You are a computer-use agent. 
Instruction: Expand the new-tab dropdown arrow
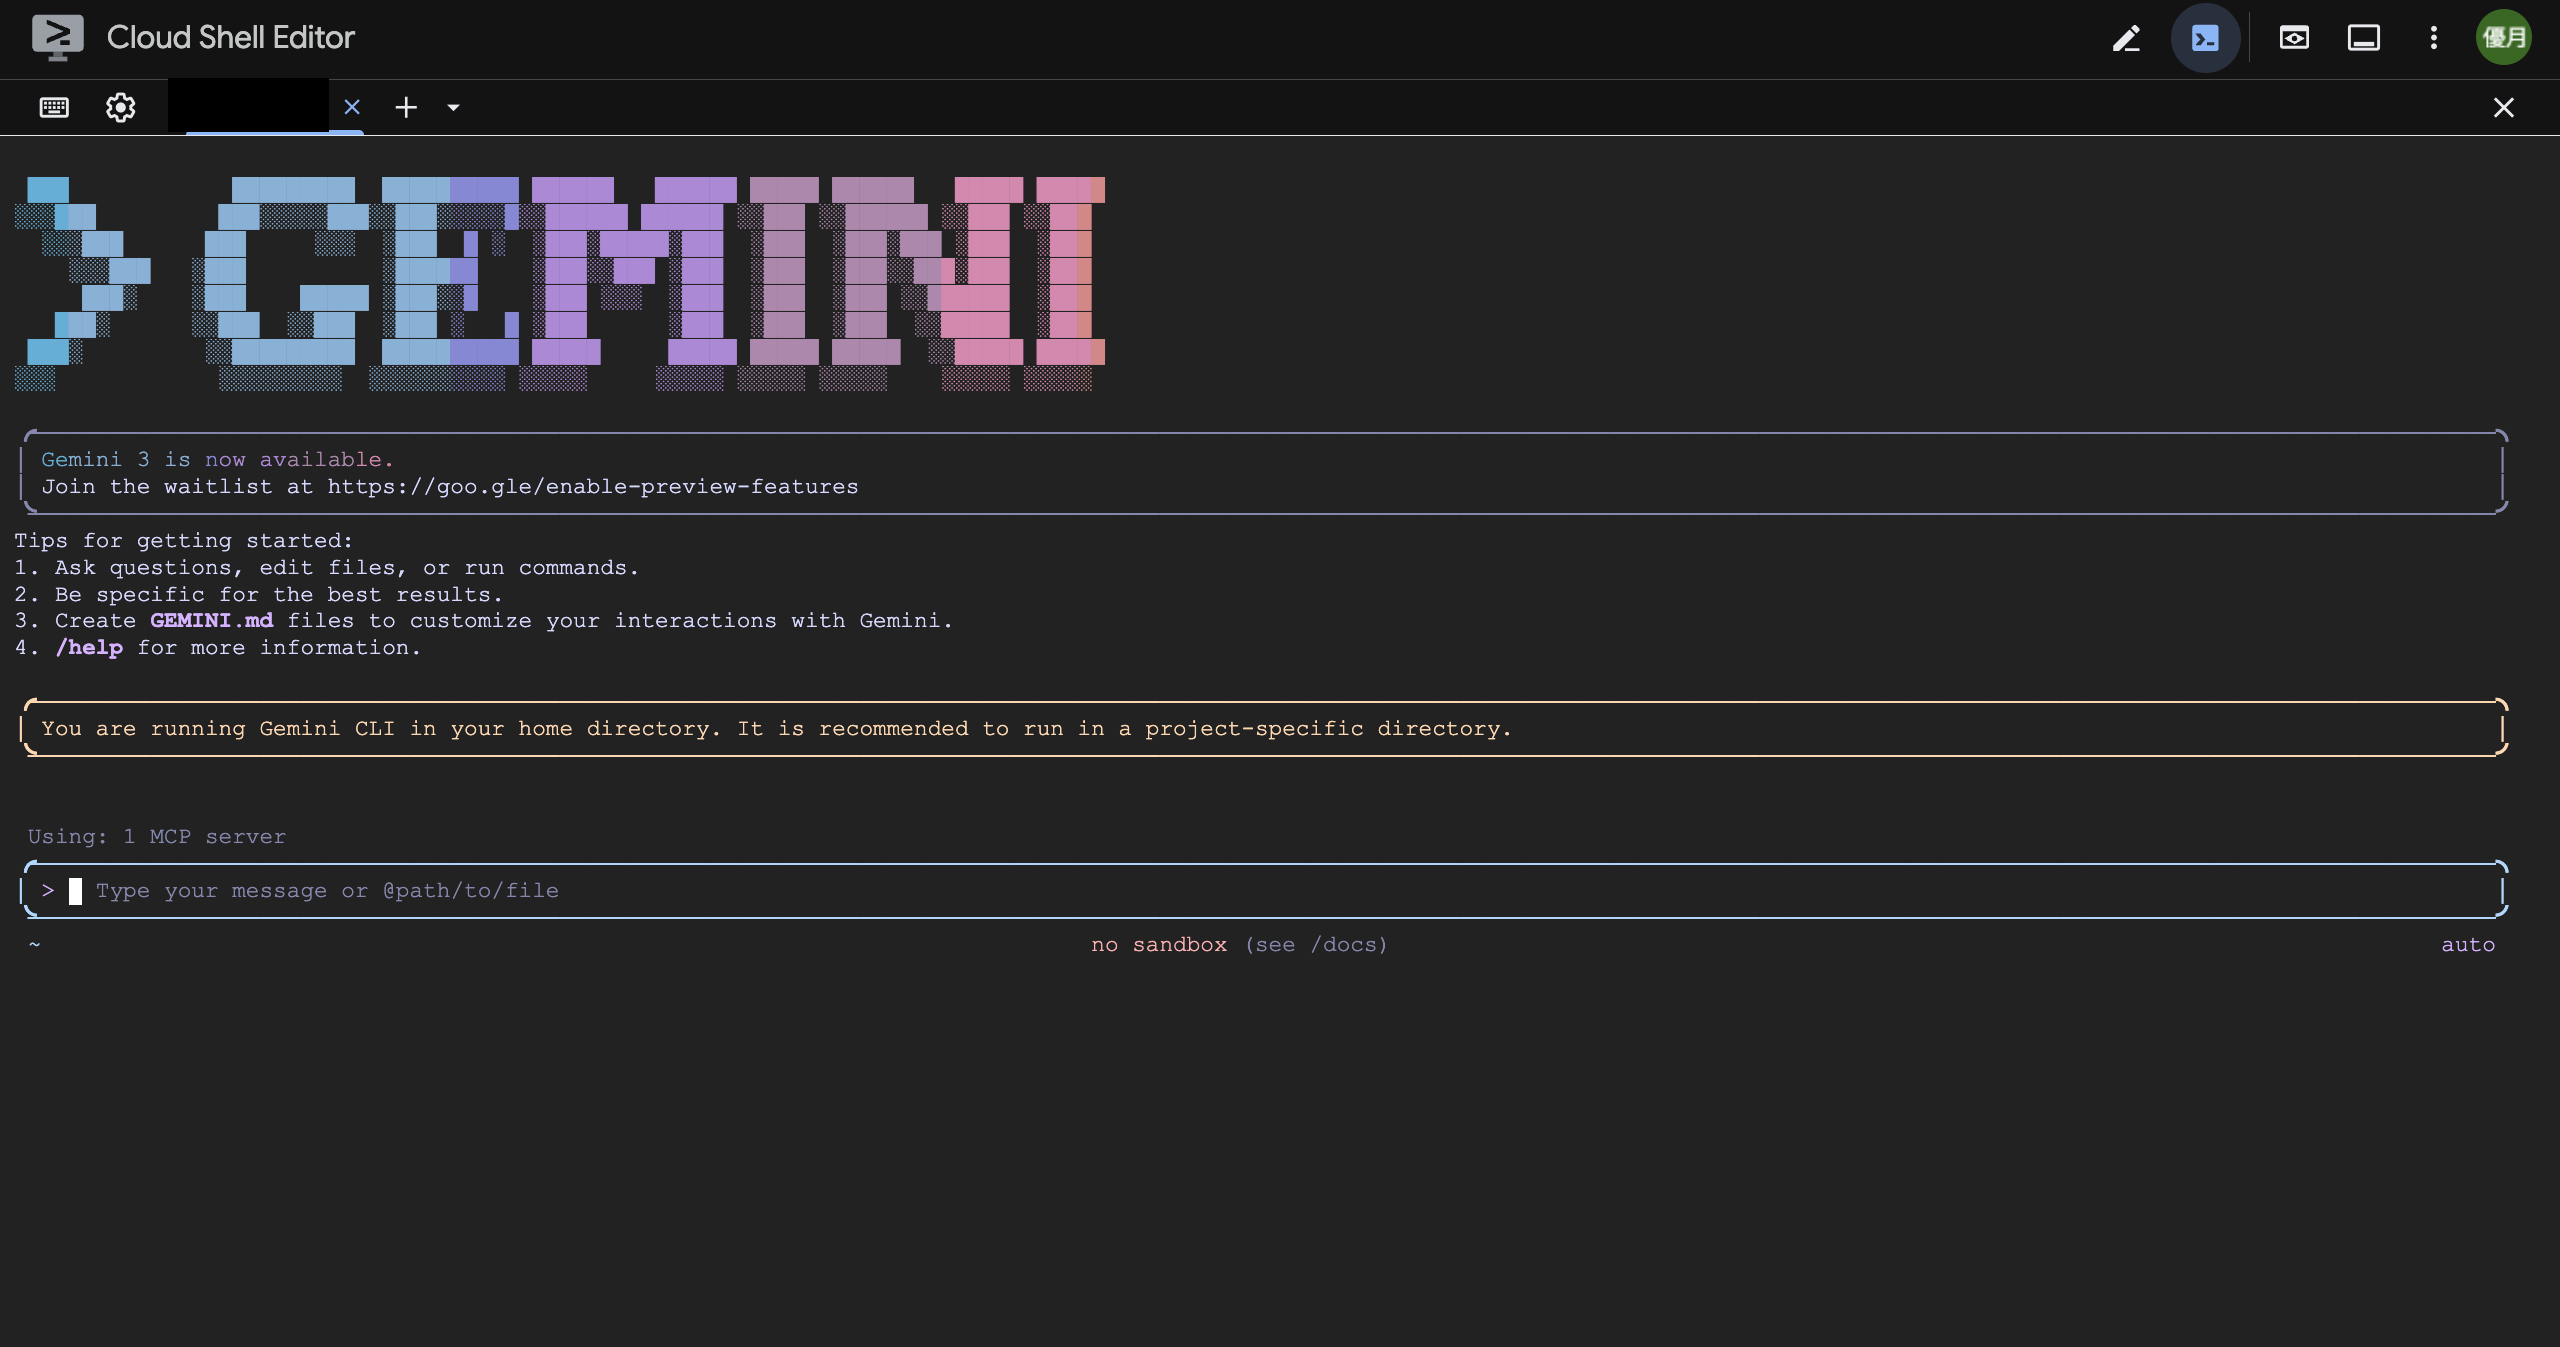point(453,107)
